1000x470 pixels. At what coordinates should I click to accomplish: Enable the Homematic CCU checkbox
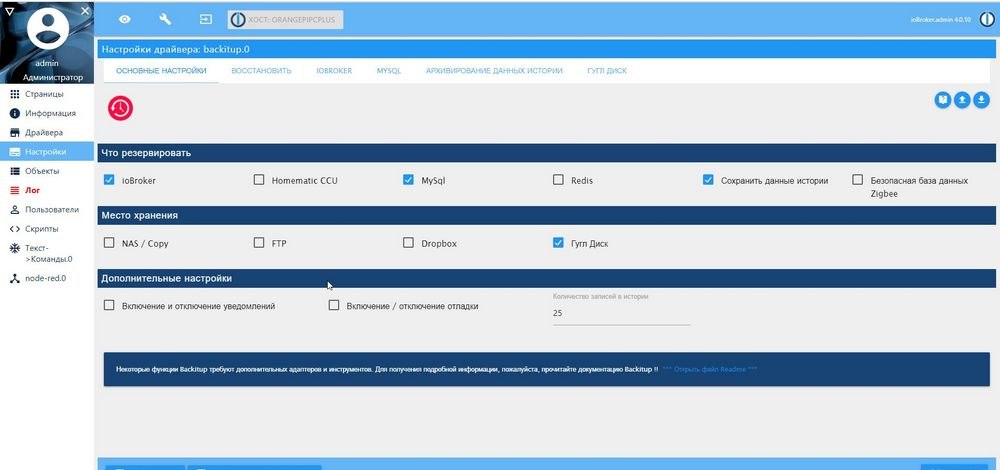[x=258, y=180]
